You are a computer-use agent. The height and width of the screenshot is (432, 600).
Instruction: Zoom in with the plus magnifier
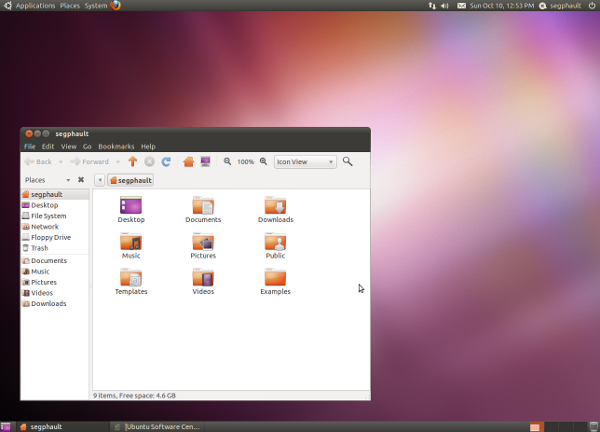coord(264,161)
